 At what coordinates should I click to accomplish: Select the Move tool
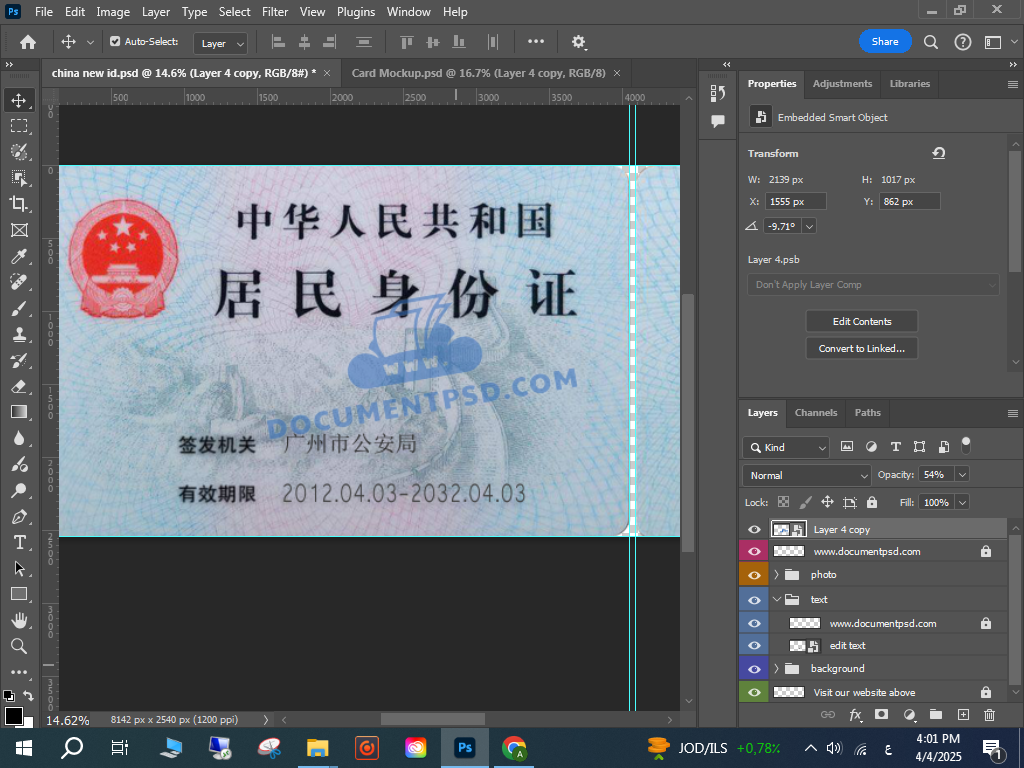tap(19, 100)
